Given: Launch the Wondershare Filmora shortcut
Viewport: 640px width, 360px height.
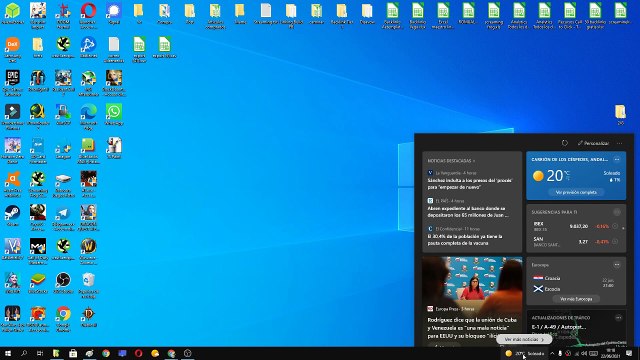Looking at the screenshot, I should pos(13,117).
